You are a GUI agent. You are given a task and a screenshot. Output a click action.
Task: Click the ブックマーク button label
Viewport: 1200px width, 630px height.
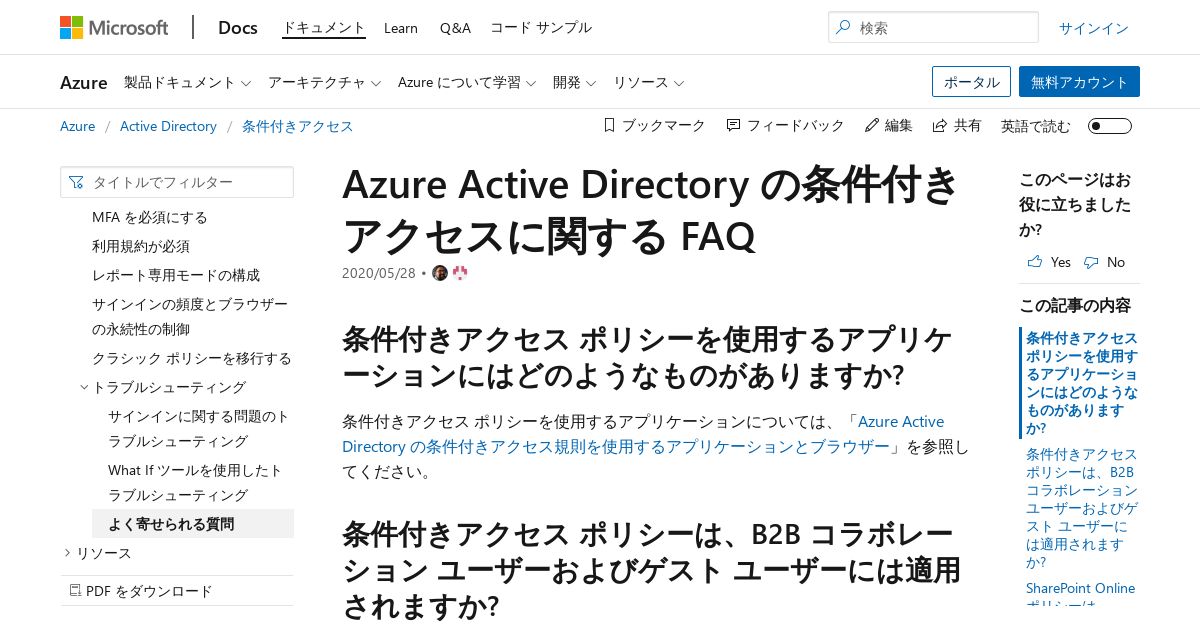coord(664,126)
